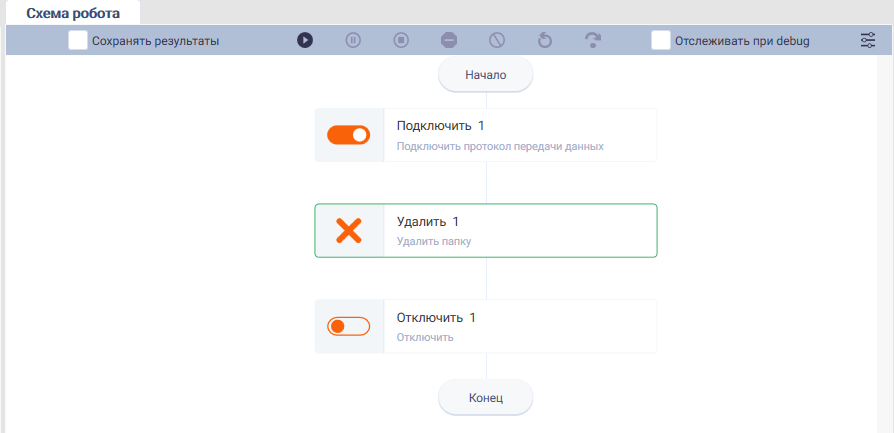
Task: Click the Play run button in toolbar
Action: (305, 41)
